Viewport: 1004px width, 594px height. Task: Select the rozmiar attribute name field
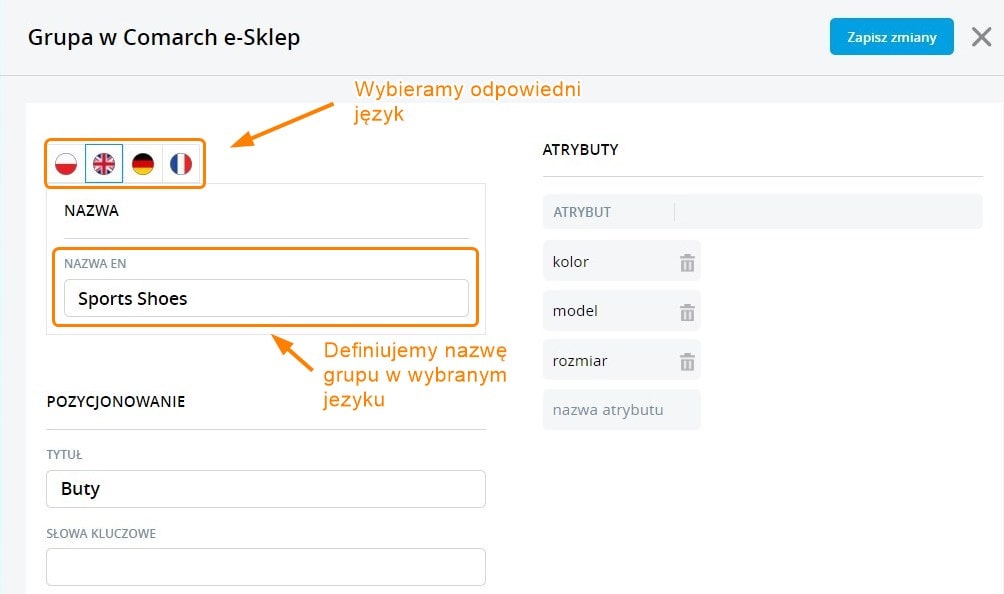(x=610, y=360)
